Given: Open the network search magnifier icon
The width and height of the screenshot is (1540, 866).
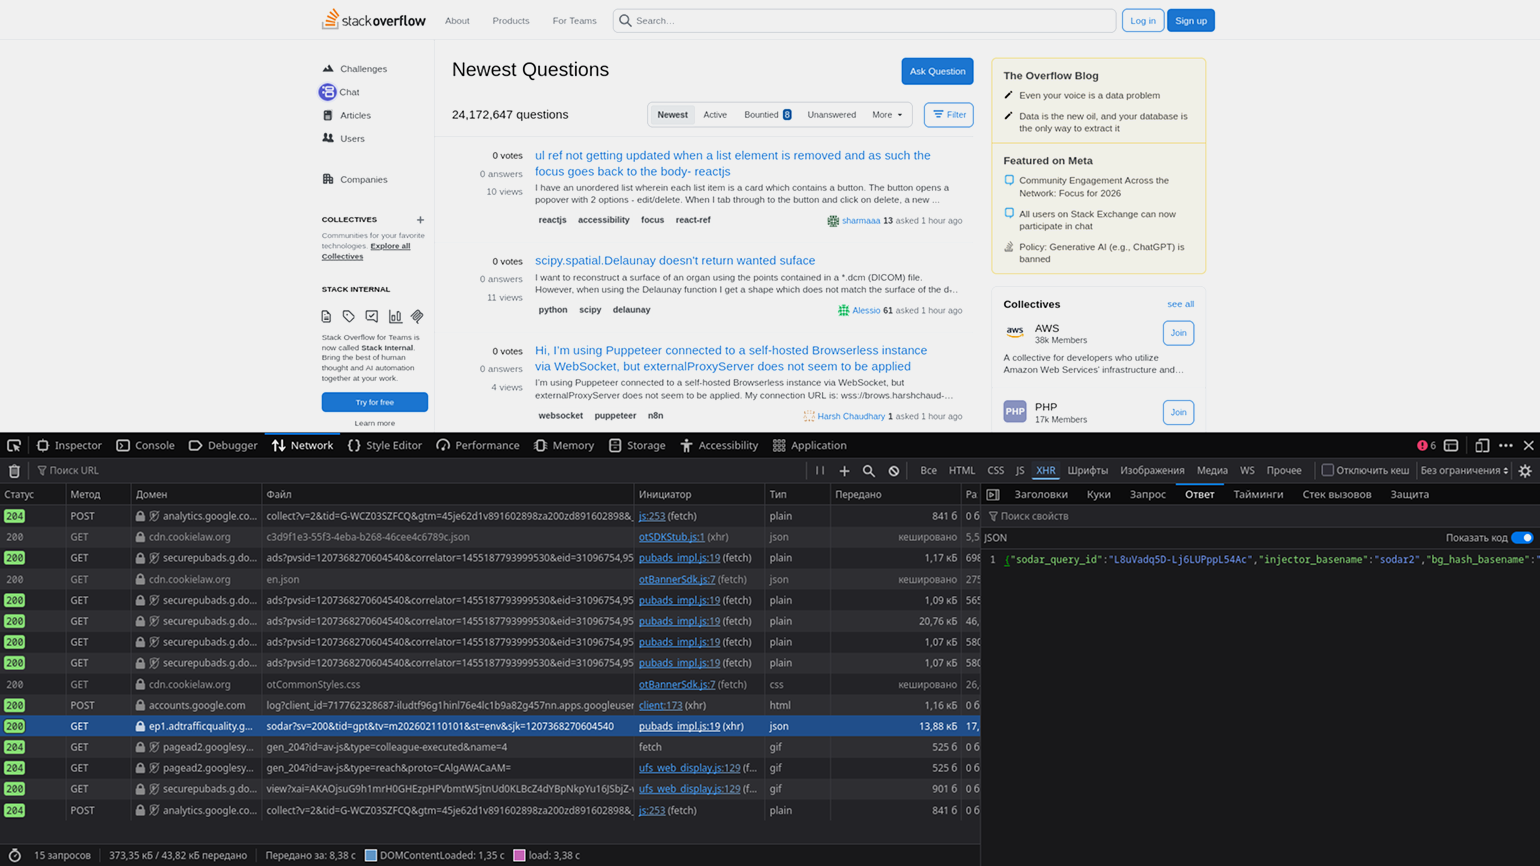Looking at the screenshot, I should (869, 471).
